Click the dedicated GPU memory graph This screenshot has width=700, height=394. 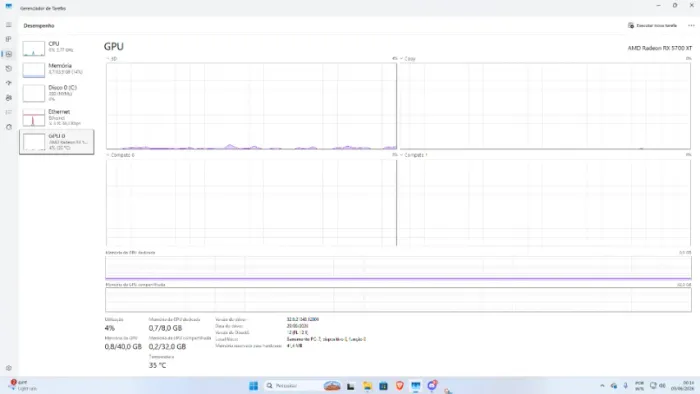398,268
